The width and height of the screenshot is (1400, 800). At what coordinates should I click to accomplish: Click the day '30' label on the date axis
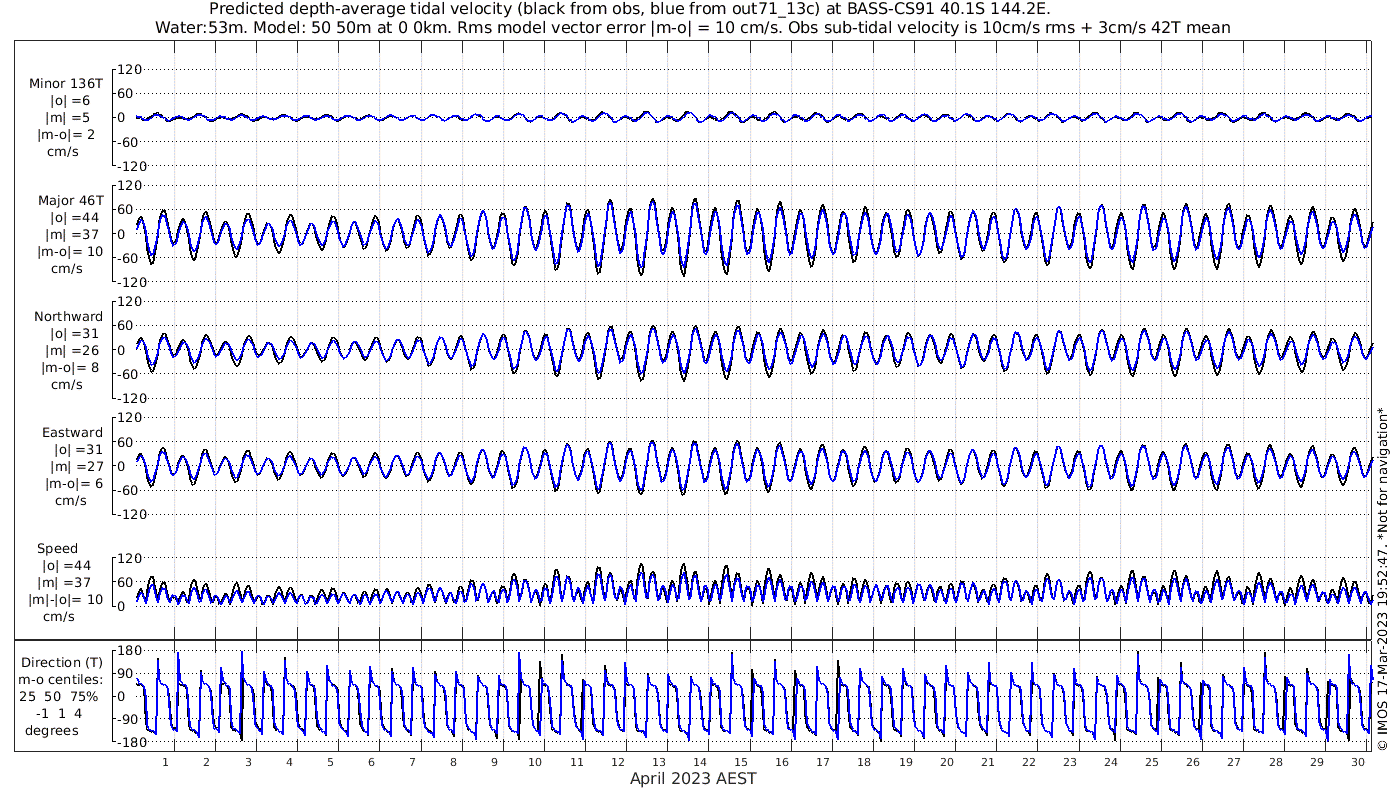pyautogui.click(x=1357, y=762)
